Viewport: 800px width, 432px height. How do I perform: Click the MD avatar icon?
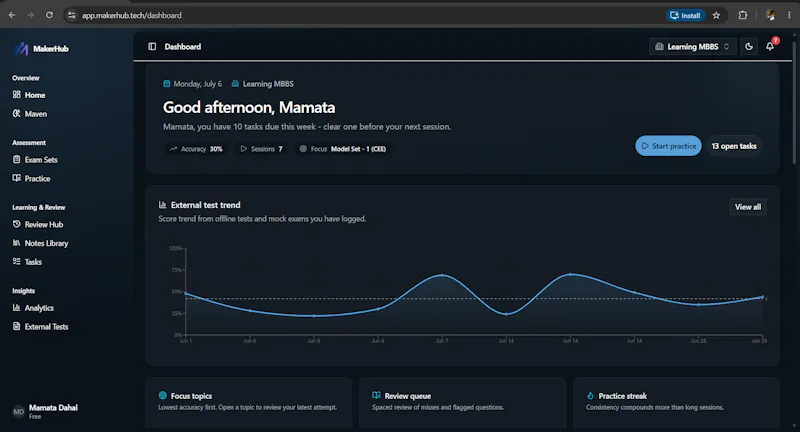(19, 412)
